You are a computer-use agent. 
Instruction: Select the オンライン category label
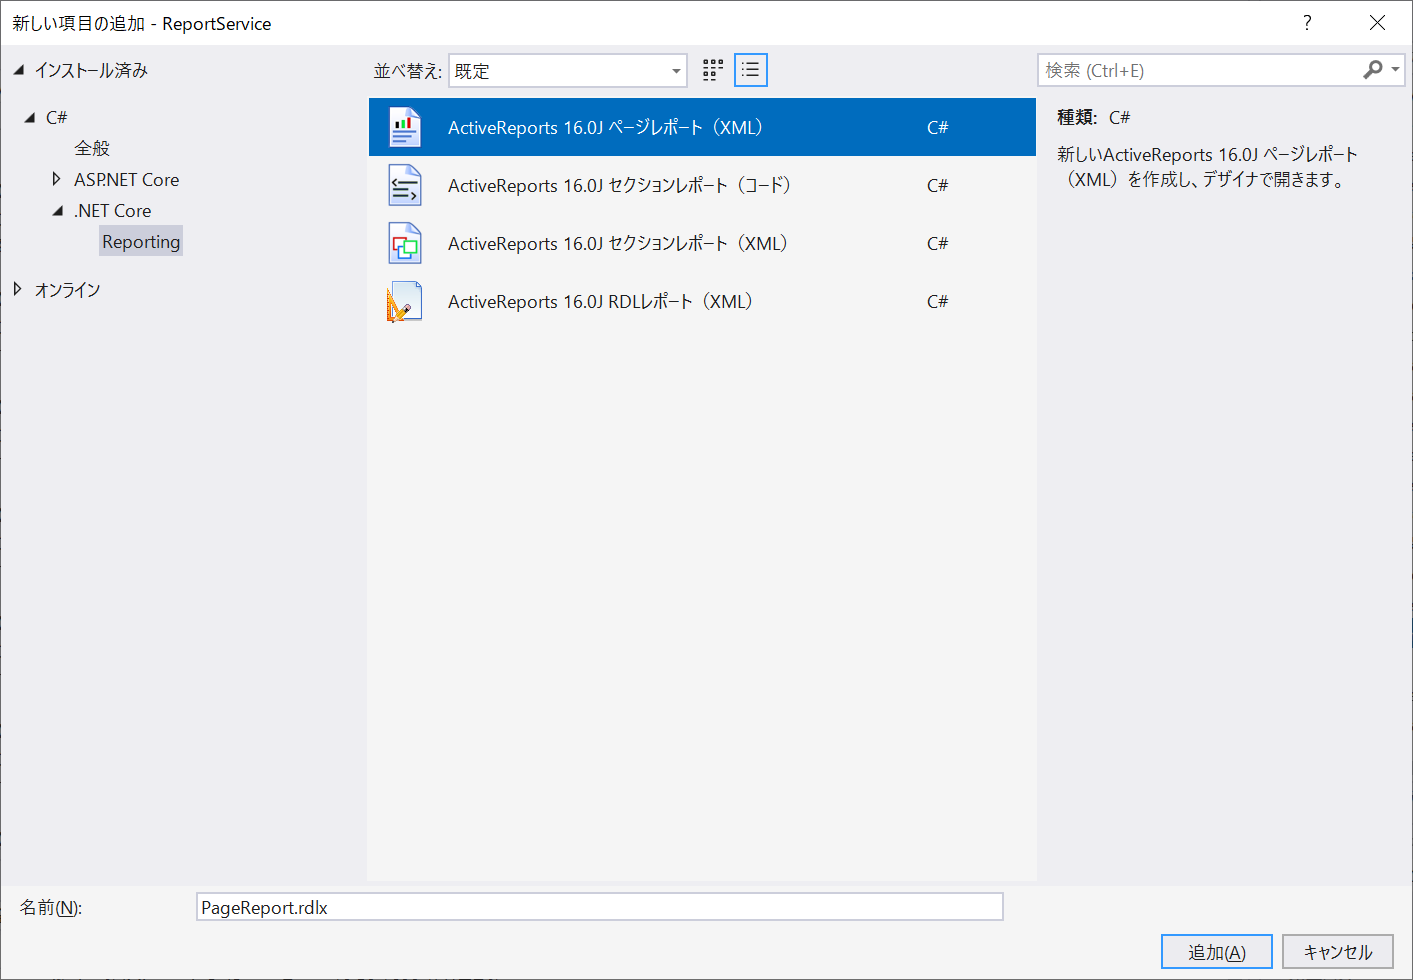[68, 290]
